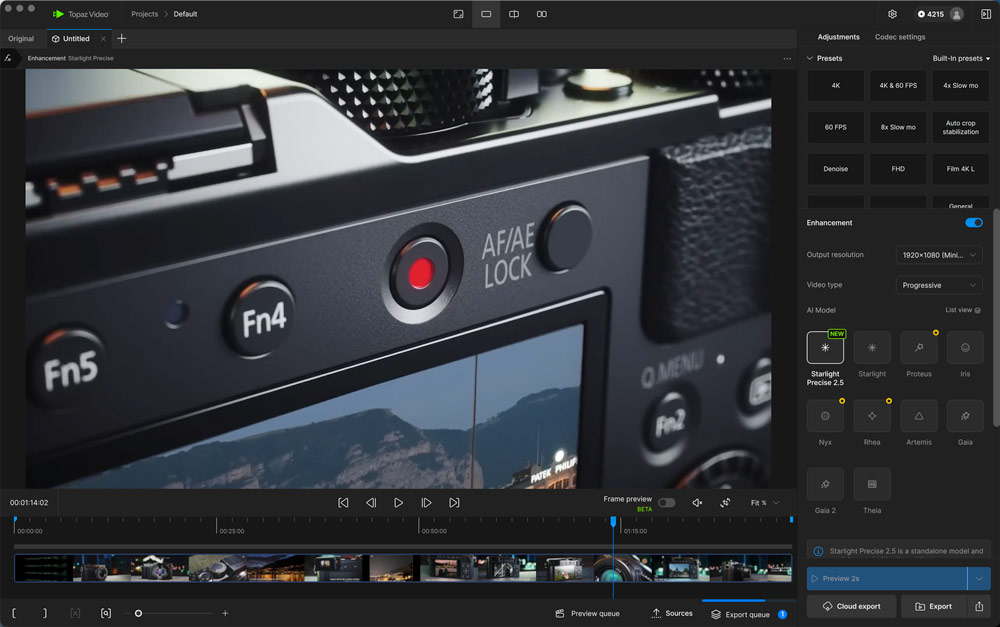This screenshot has height=627, width=1000.
Task: Click the Preview 2s button
Action: click(x=886, y=579)
